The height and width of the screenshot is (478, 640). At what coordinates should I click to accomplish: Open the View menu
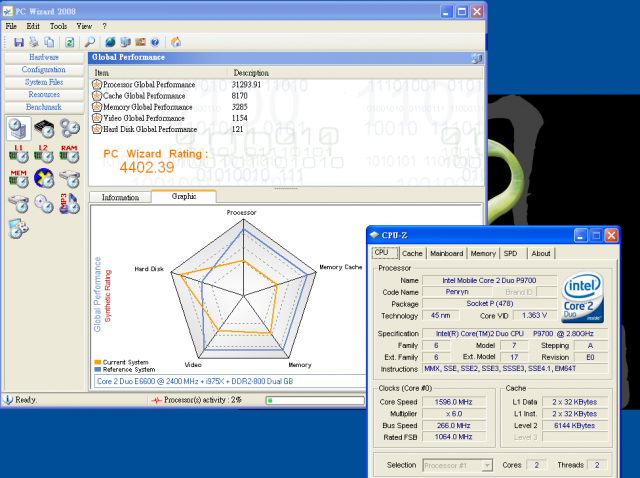[x=84, y=26]
